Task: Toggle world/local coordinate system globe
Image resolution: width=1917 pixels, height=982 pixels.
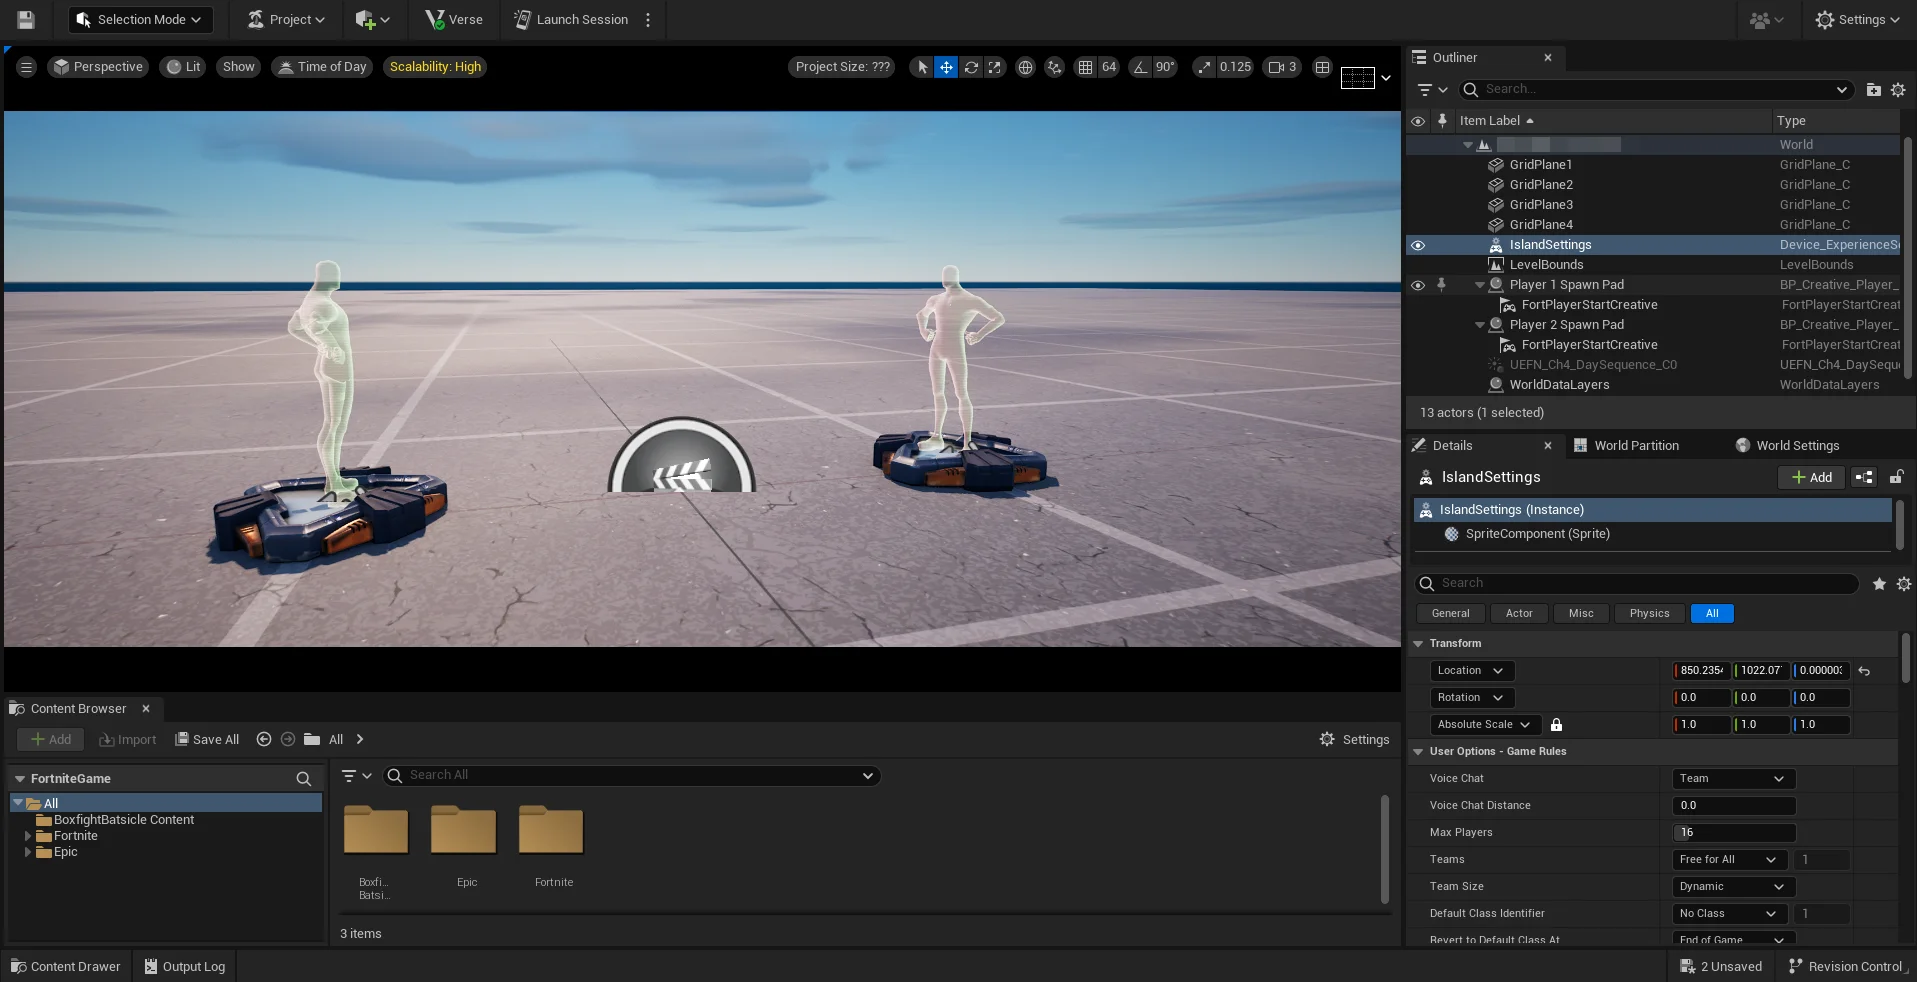Action: (x=1025, y=67)
